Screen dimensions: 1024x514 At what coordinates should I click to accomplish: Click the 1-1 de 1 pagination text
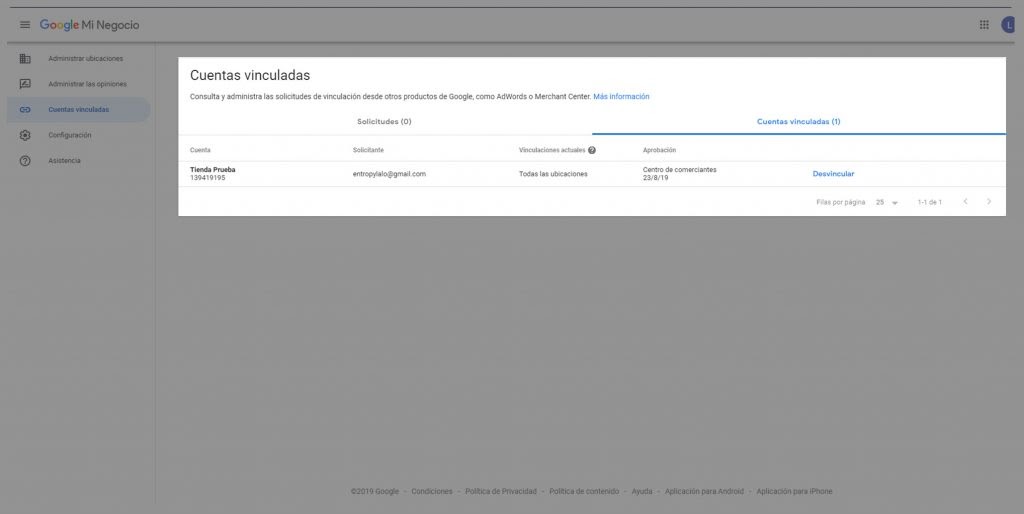[x=929, y=202]
